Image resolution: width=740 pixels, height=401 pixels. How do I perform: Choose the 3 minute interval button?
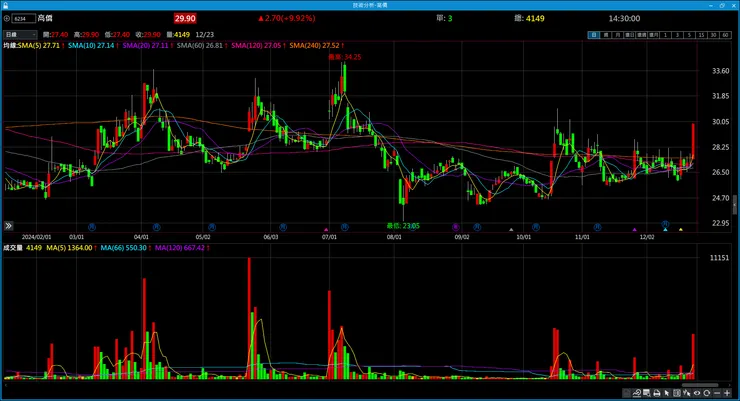(678, 35)
